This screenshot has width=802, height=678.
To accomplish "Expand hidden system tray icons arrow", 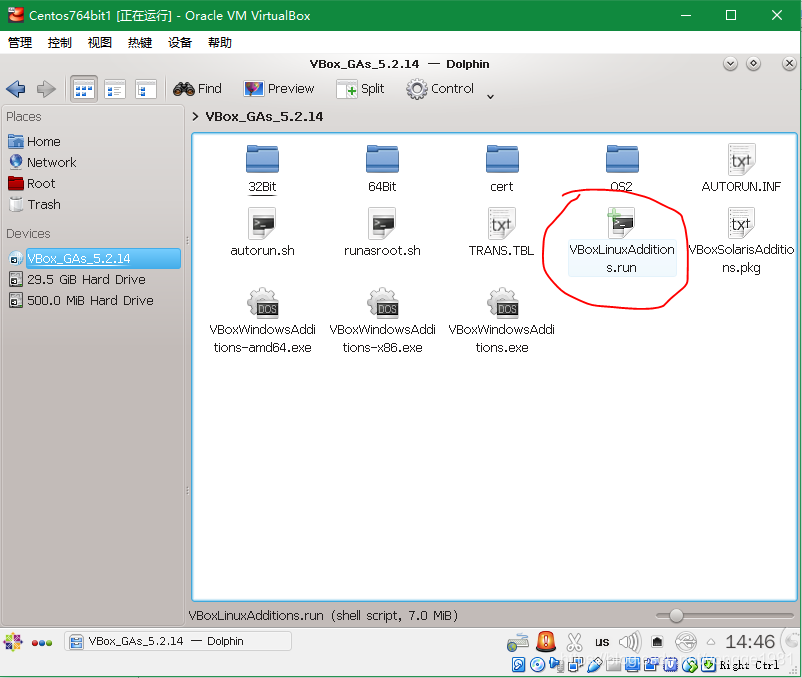I will 711,642.
